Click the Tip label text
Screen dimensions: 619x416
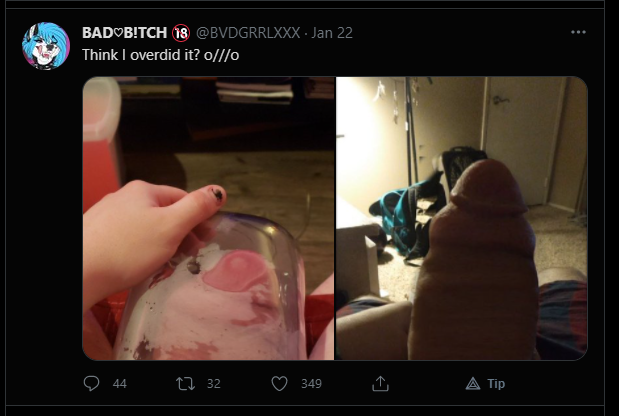[496, 384]
